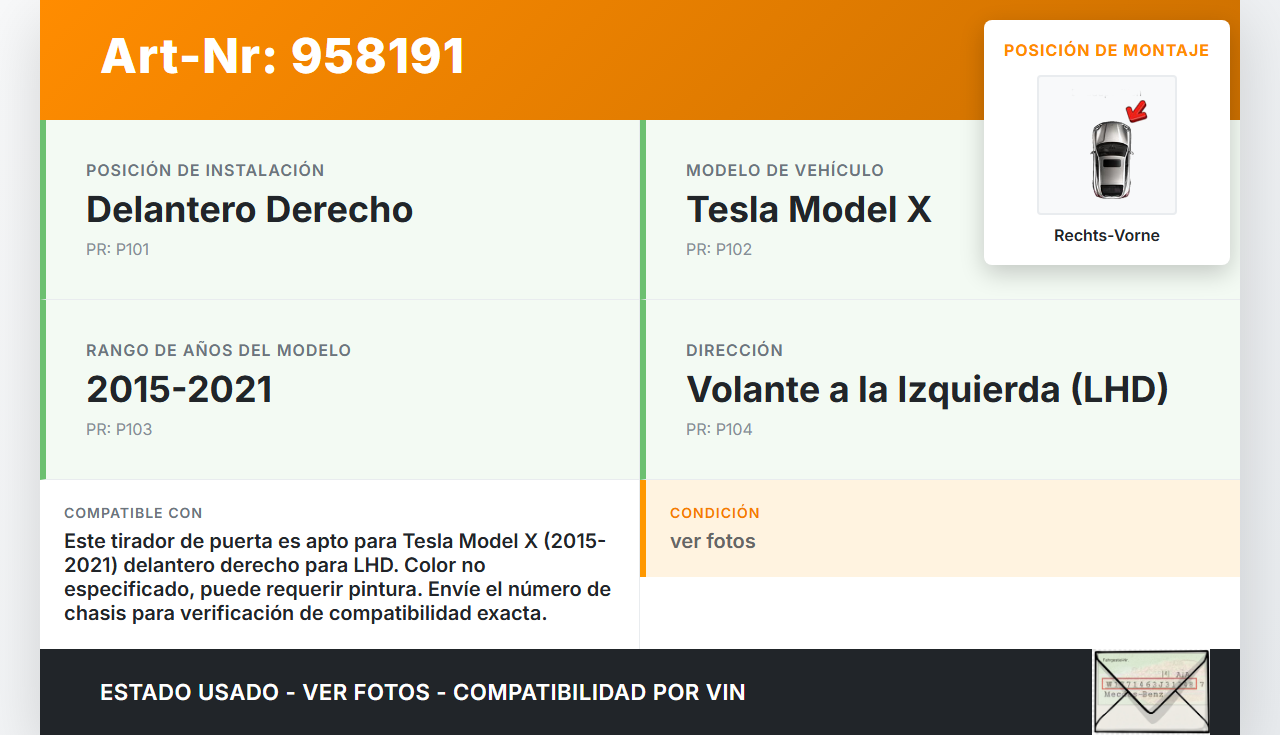
Task: Select the 'Delantero Derecho' value
Action: click(250, 210)
